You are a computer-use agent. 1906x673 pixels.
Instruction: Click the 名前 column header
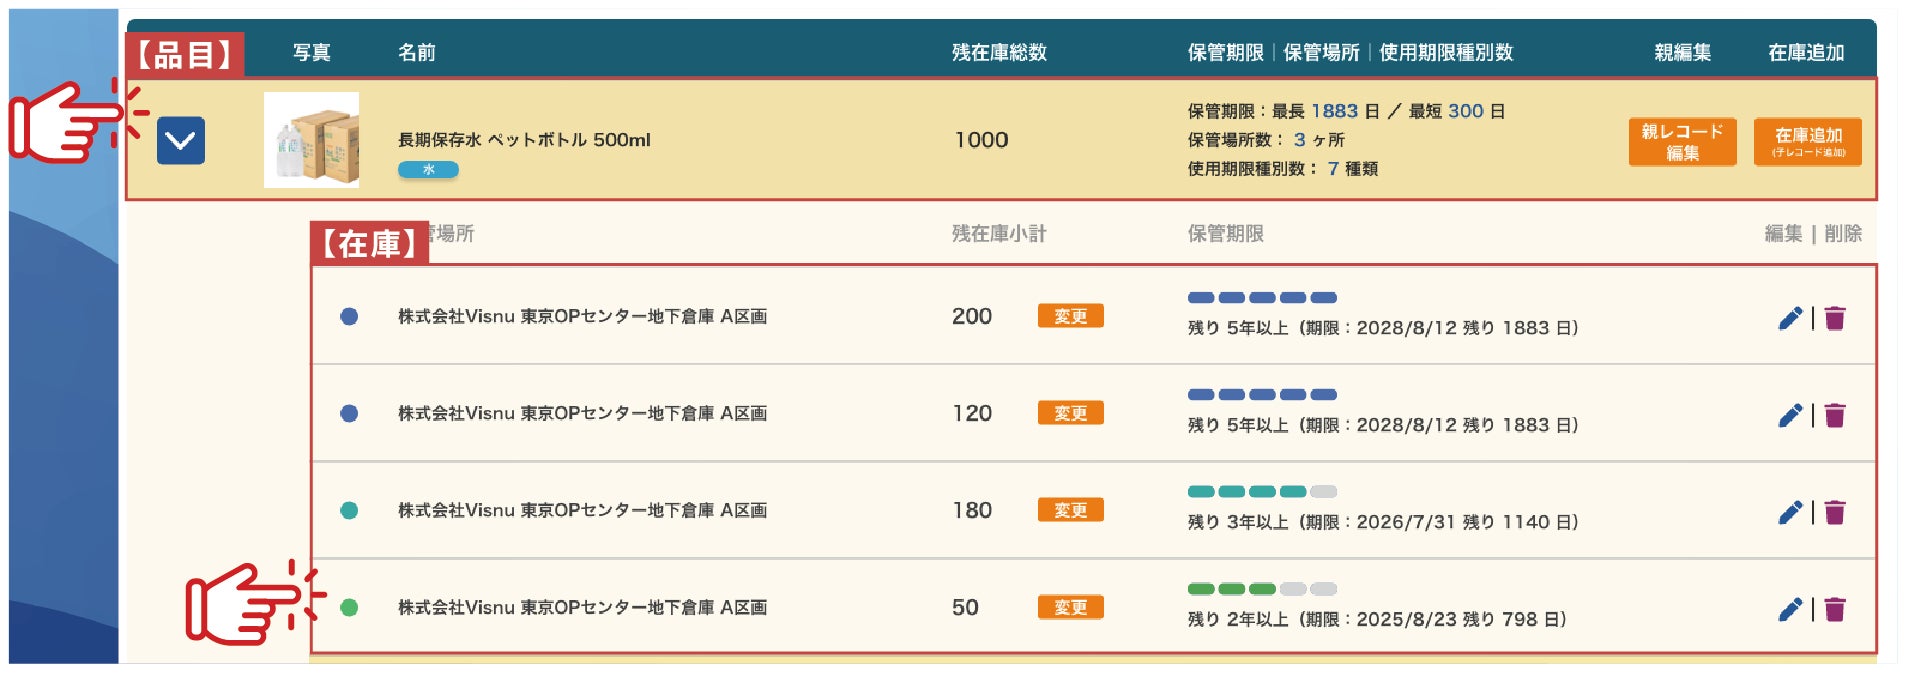point(416,53)
